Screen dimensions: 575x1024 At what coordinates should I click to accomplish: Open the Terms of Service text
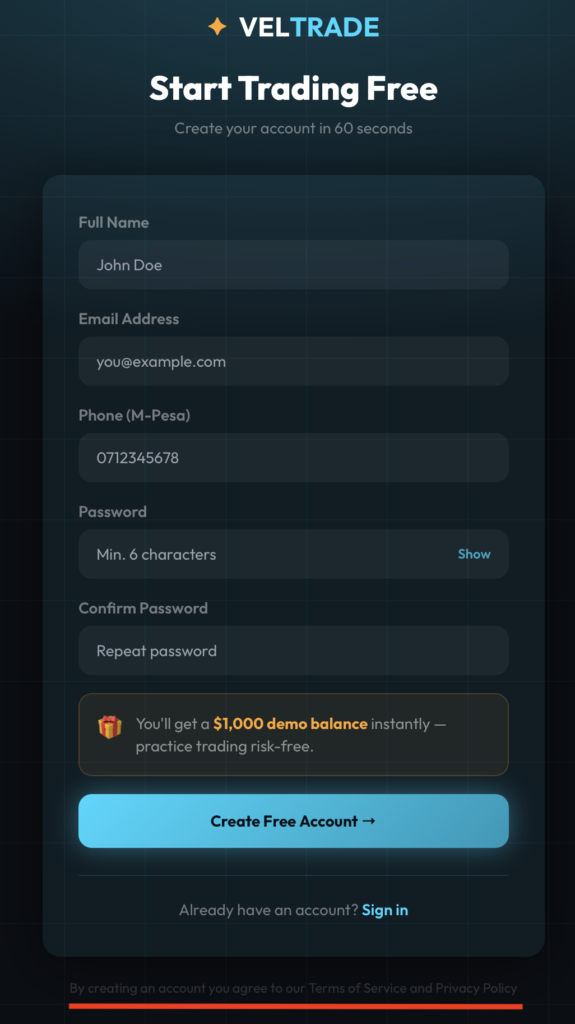pos(357,988)
